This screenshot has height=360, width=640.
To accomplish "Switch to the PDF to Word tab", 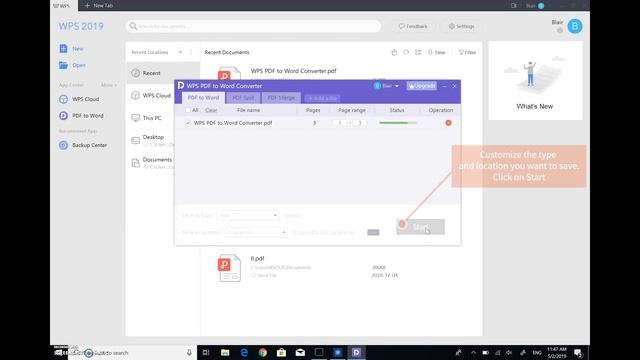I will (x=203, y=98).
